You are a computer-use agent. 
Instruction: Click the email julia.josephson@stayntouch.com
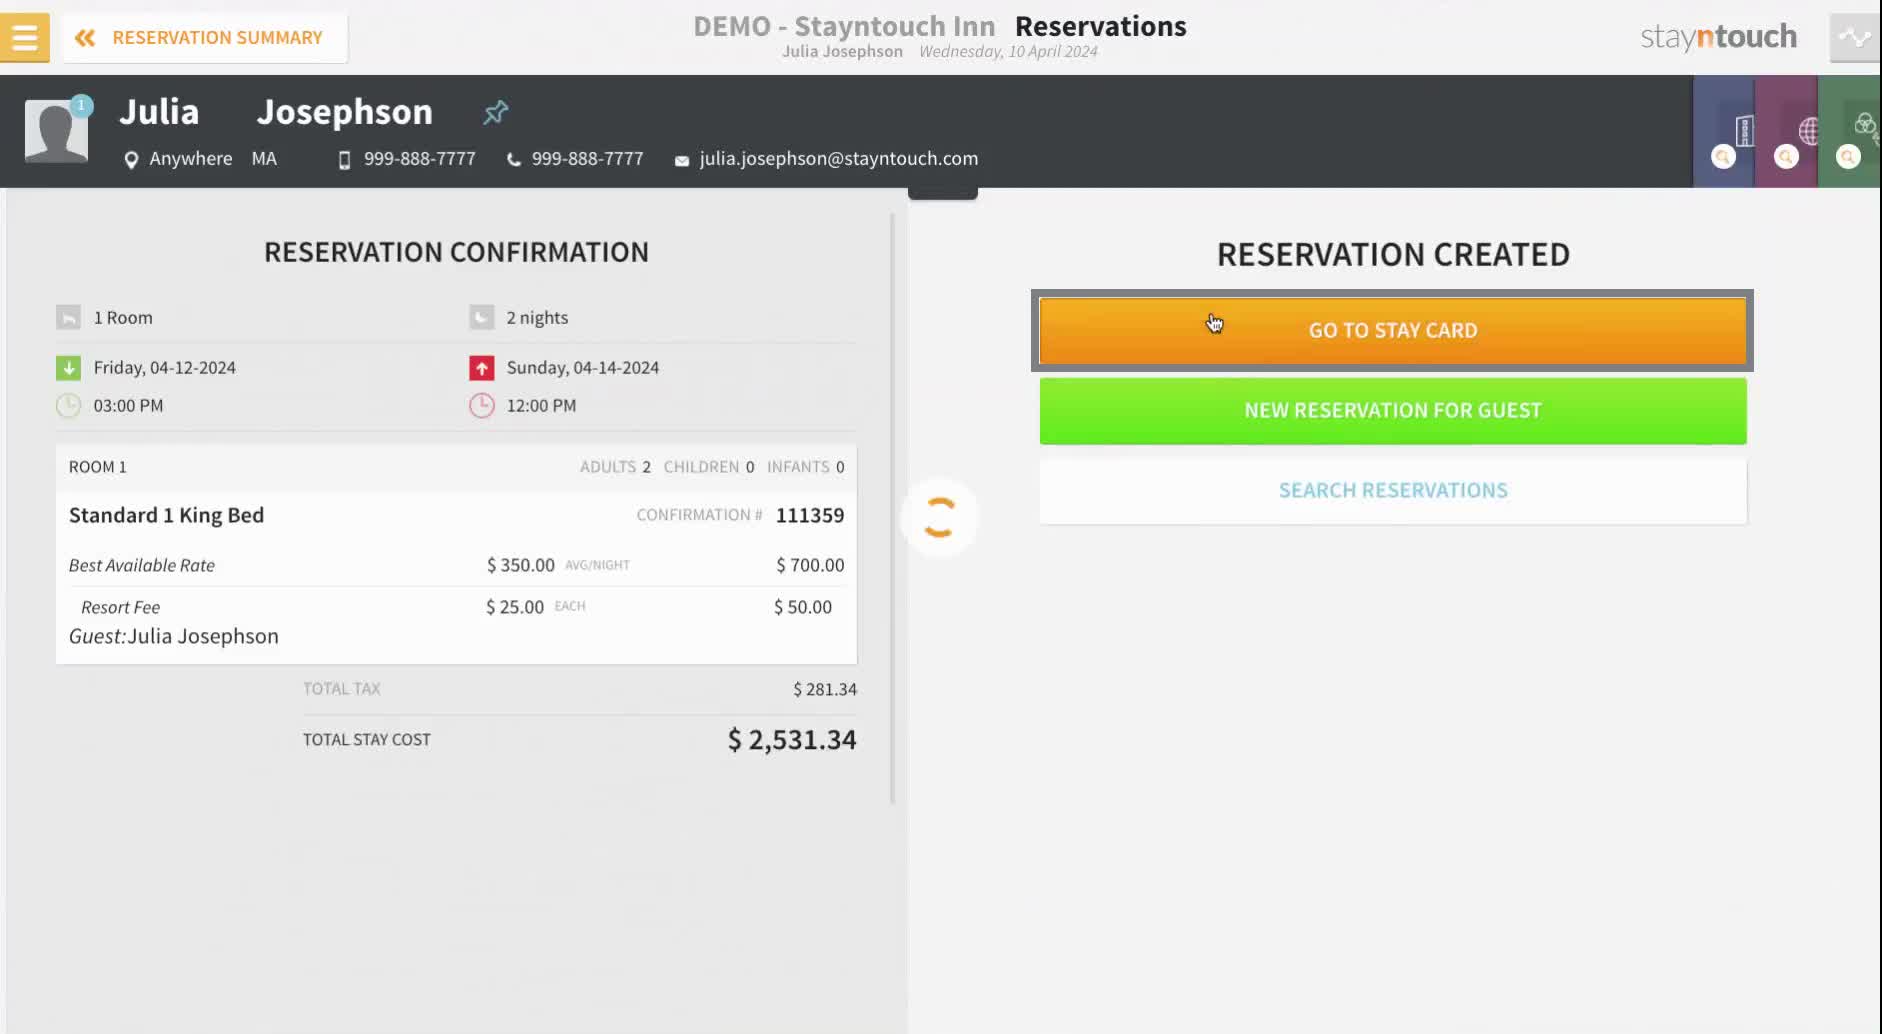pyautogui.click(x=838, y=159)
